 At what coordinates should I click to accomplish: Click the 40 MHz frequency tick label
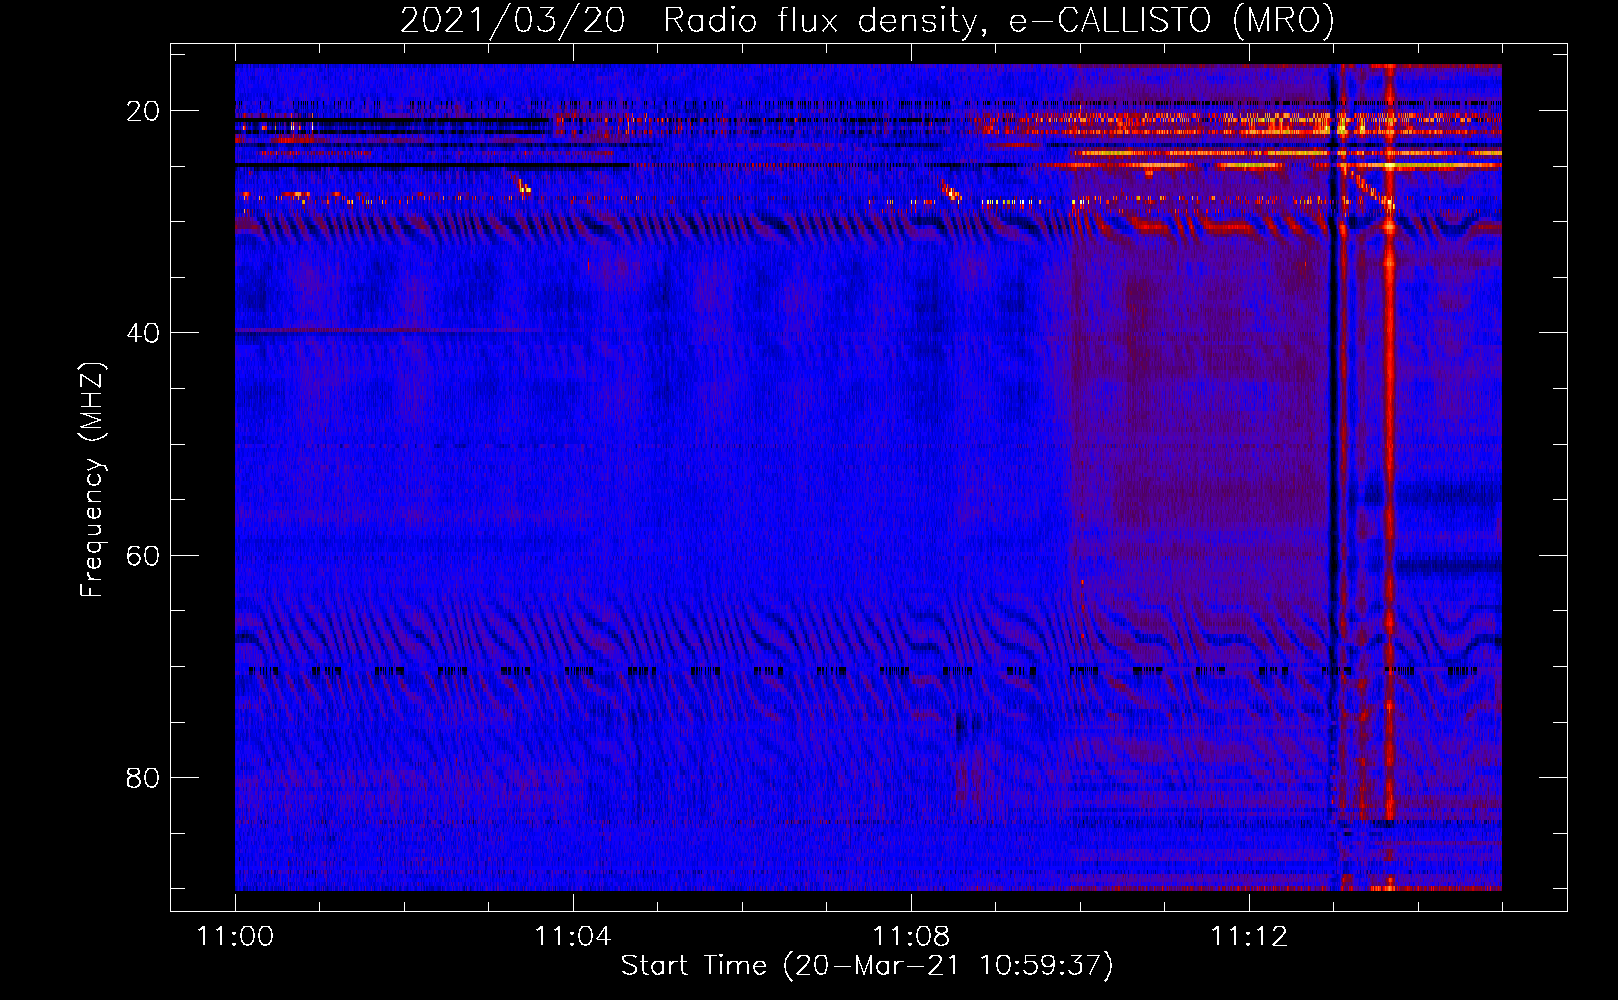click(143, 333)
